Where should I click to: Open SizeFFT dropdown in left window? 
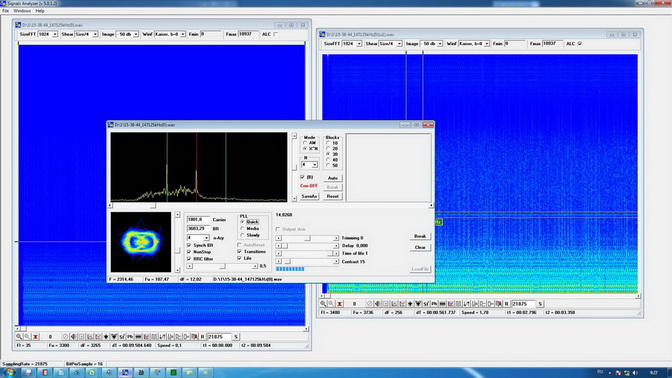point(55,34)
